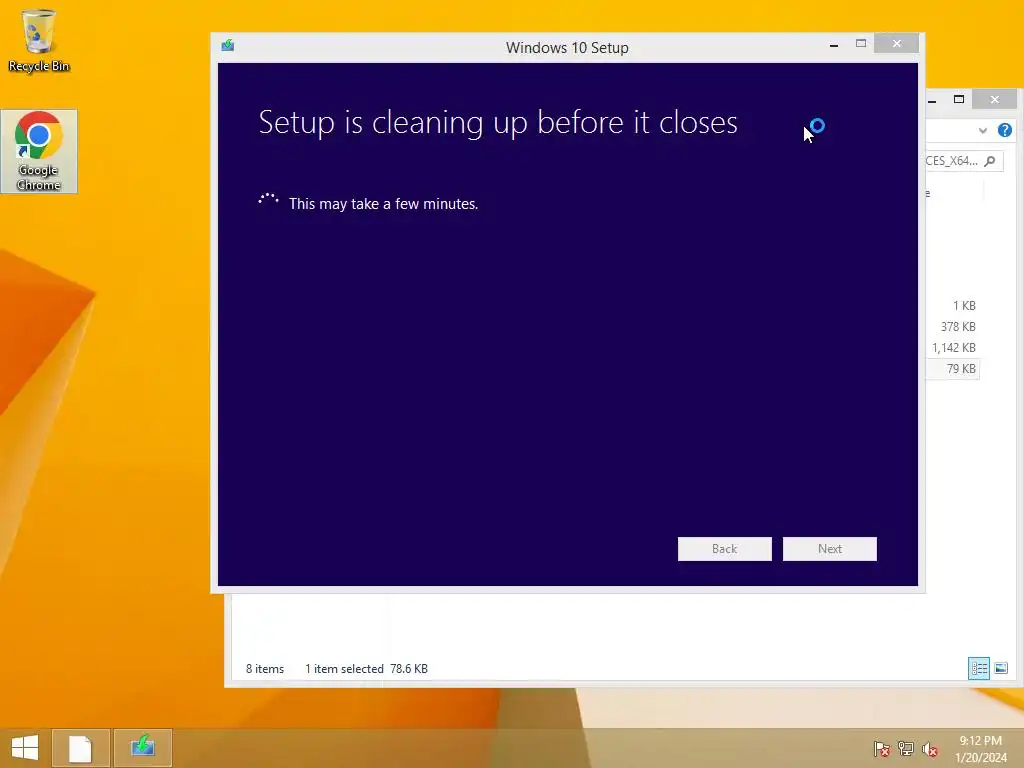This screenshot has width=1024, height=768.
Task: Close the Windows 10 Setup window
Action: pyautogui.click(x=897, y=44)
